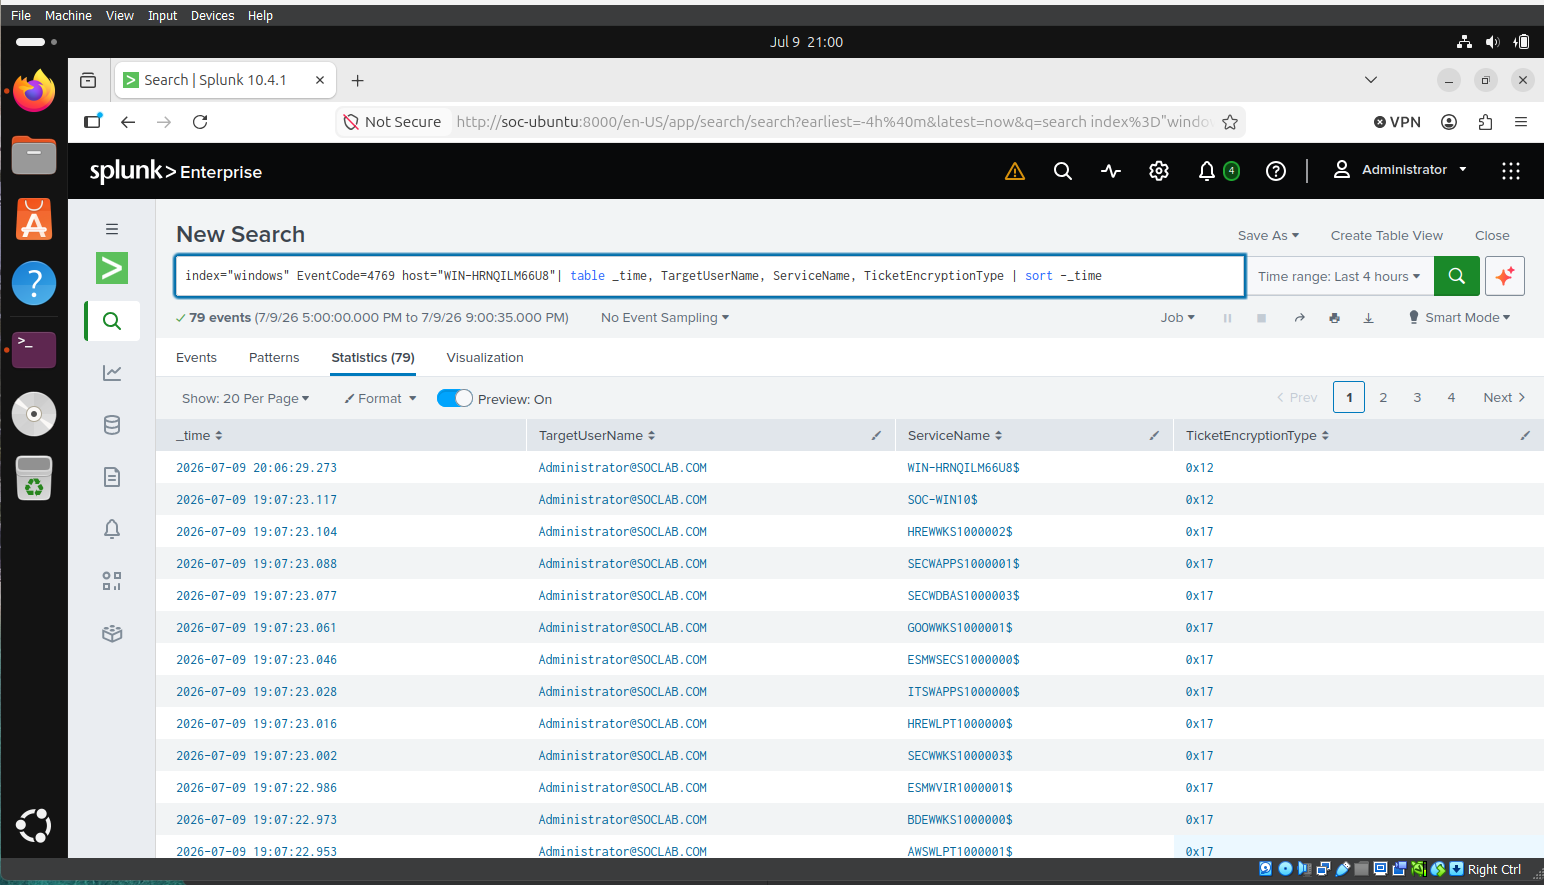Open the Activity pulse icon

point(1111,171)
